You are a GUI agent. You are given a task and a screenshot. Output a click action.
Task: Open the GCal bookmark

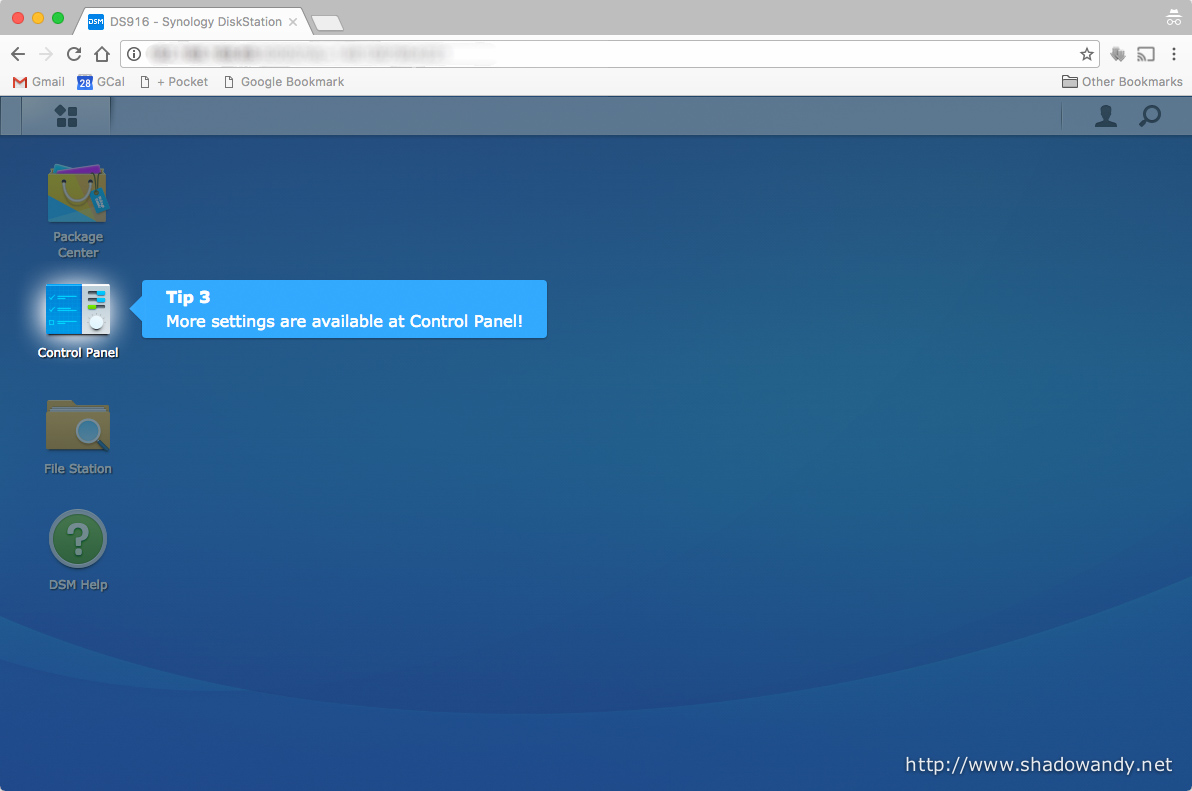[101, 81]
